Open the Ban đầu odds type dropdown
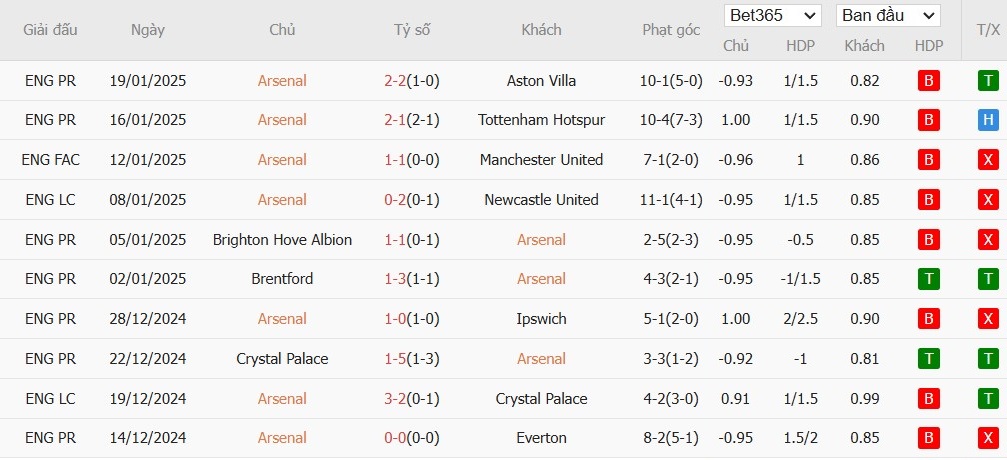Screen dimensions: 1007x460 pos(888,15)
